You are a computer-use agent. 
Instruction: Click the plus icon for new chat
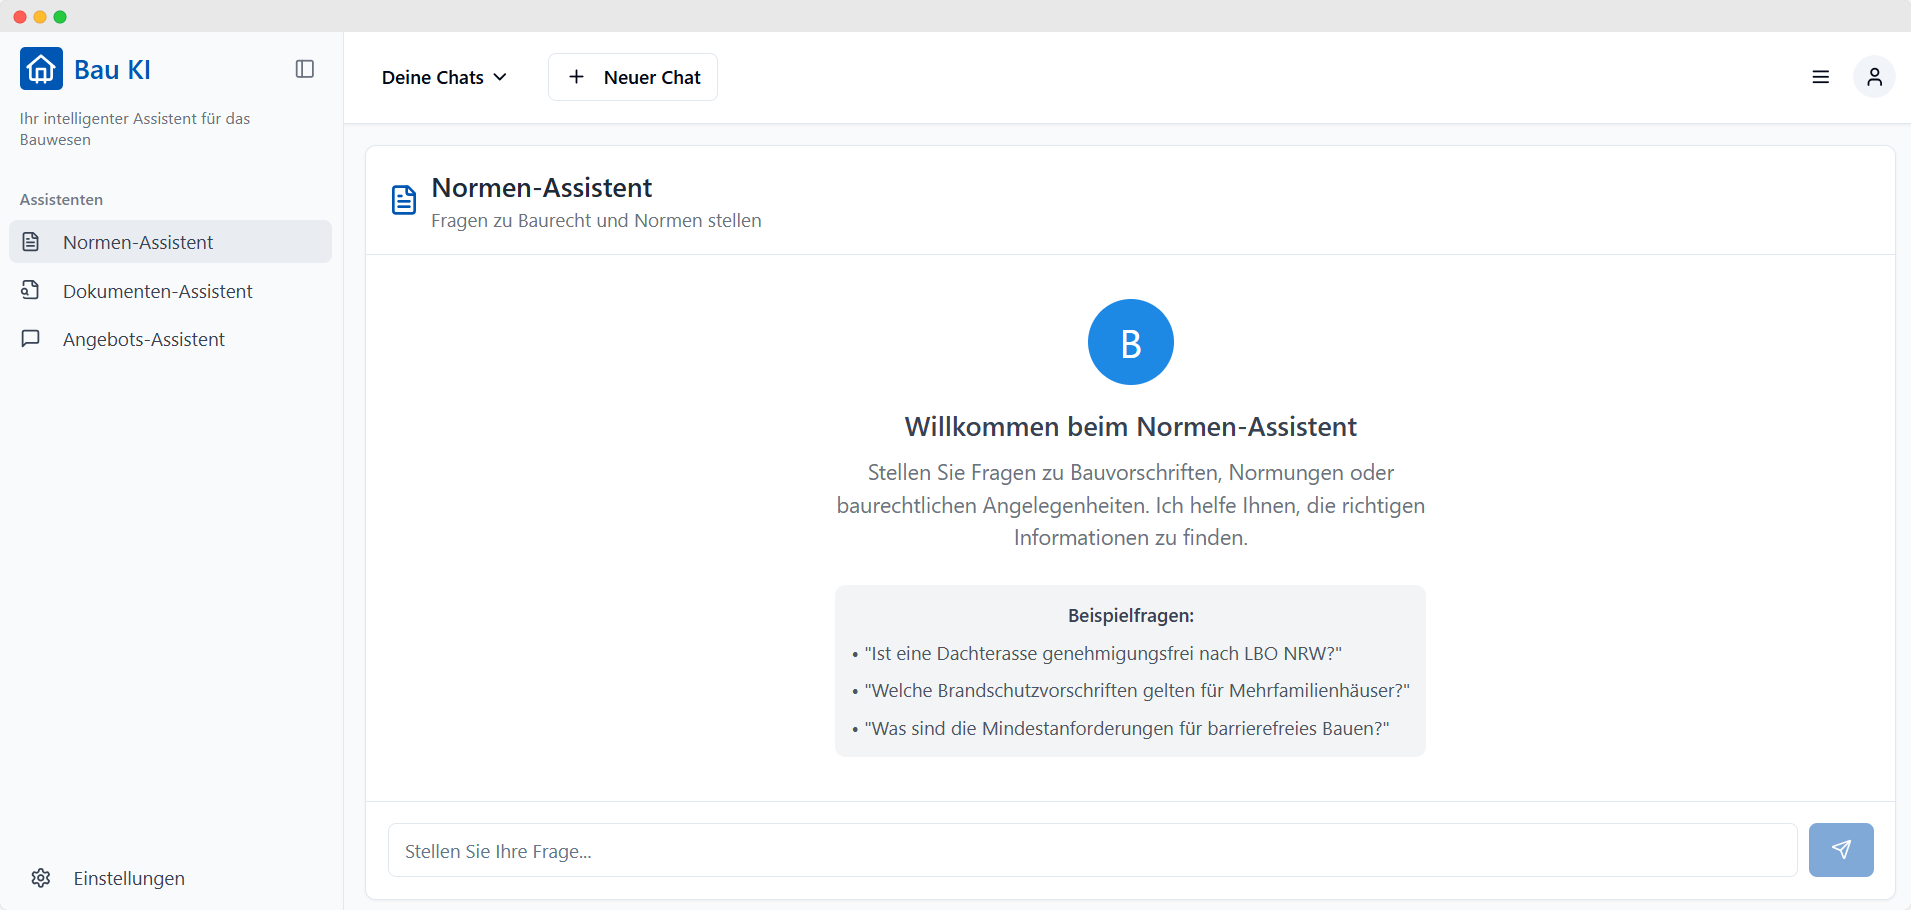tap(576, 77)
